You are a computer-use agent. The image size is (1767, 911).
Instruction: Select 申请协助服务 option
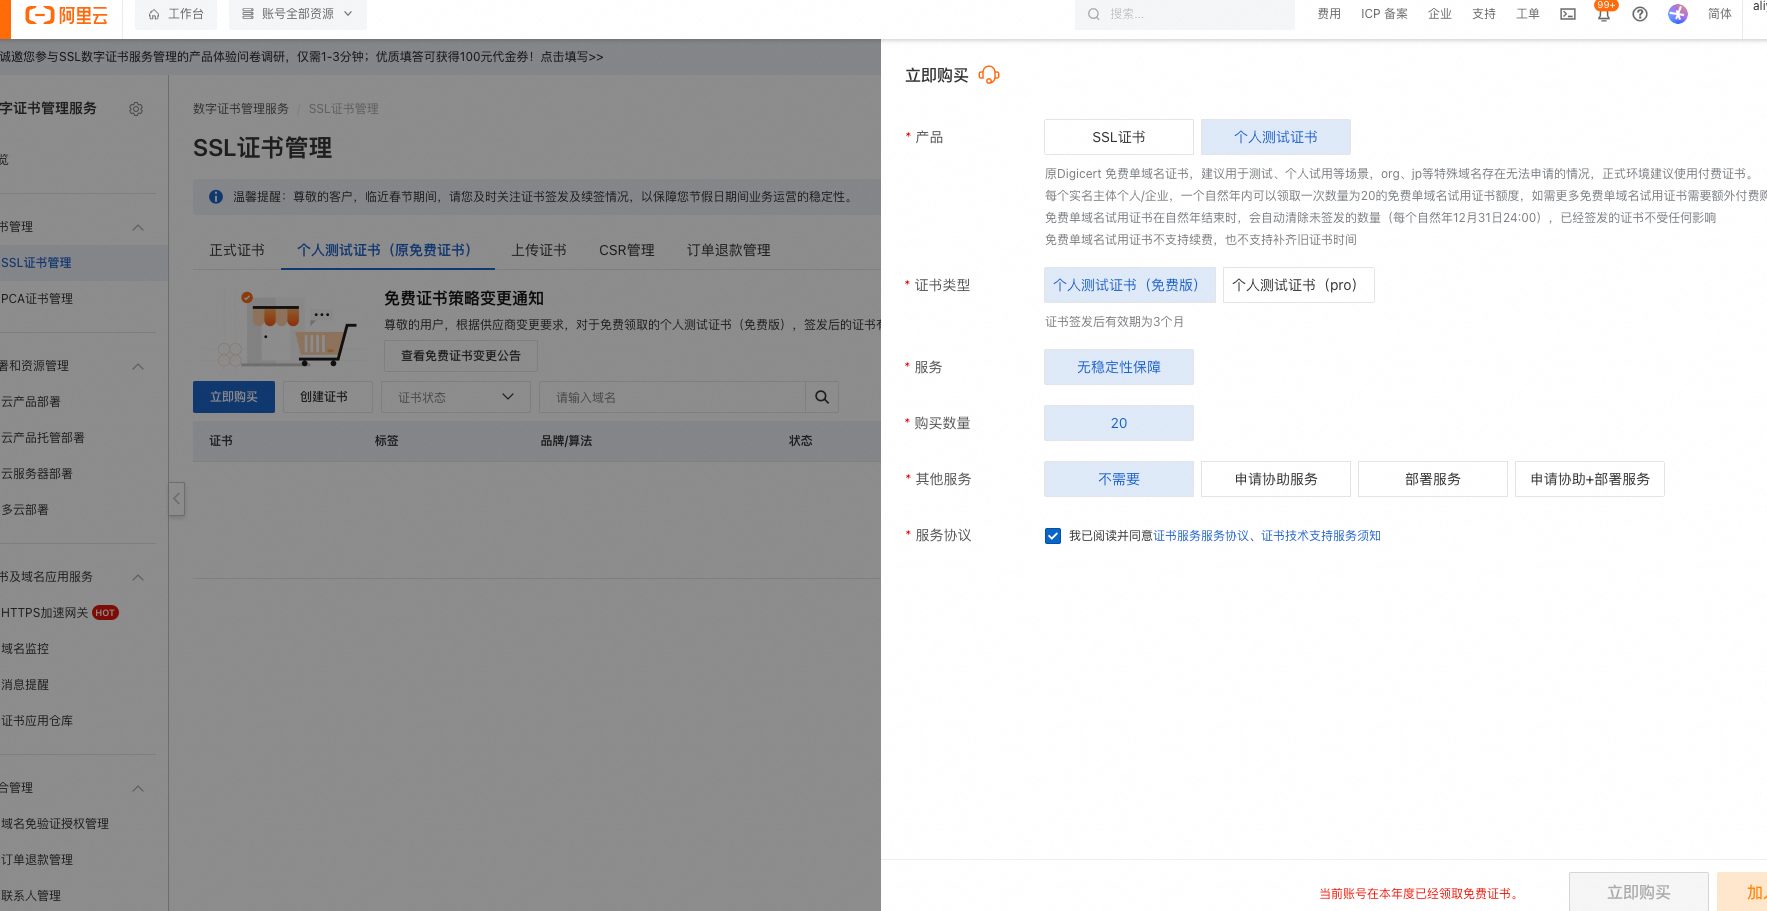click(x=1276, y=479)
